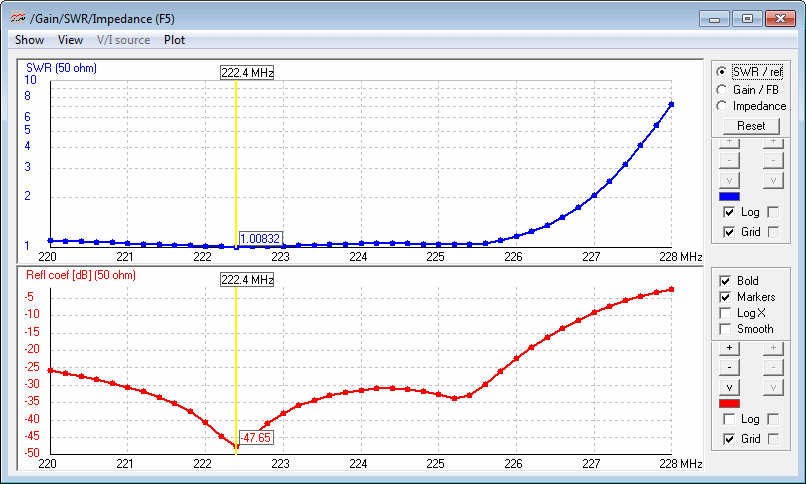Click the 222.4 MHz label above the Refl coef plot
Screen dimensions: 806x484
tap(247, 280)
